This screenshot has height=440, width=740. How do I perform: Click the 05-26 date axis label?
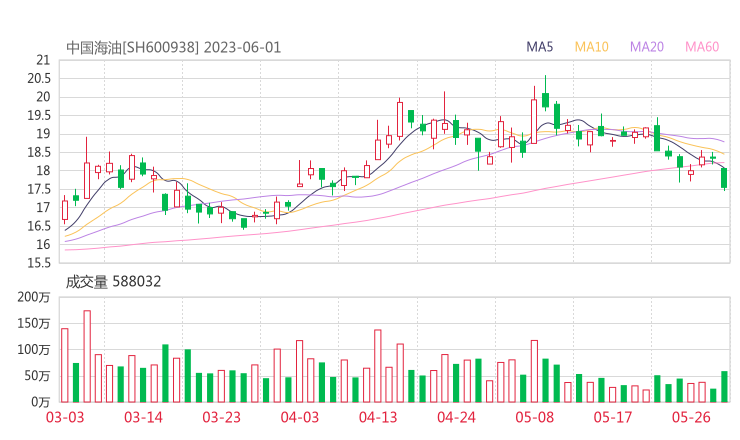pos(691,417)
